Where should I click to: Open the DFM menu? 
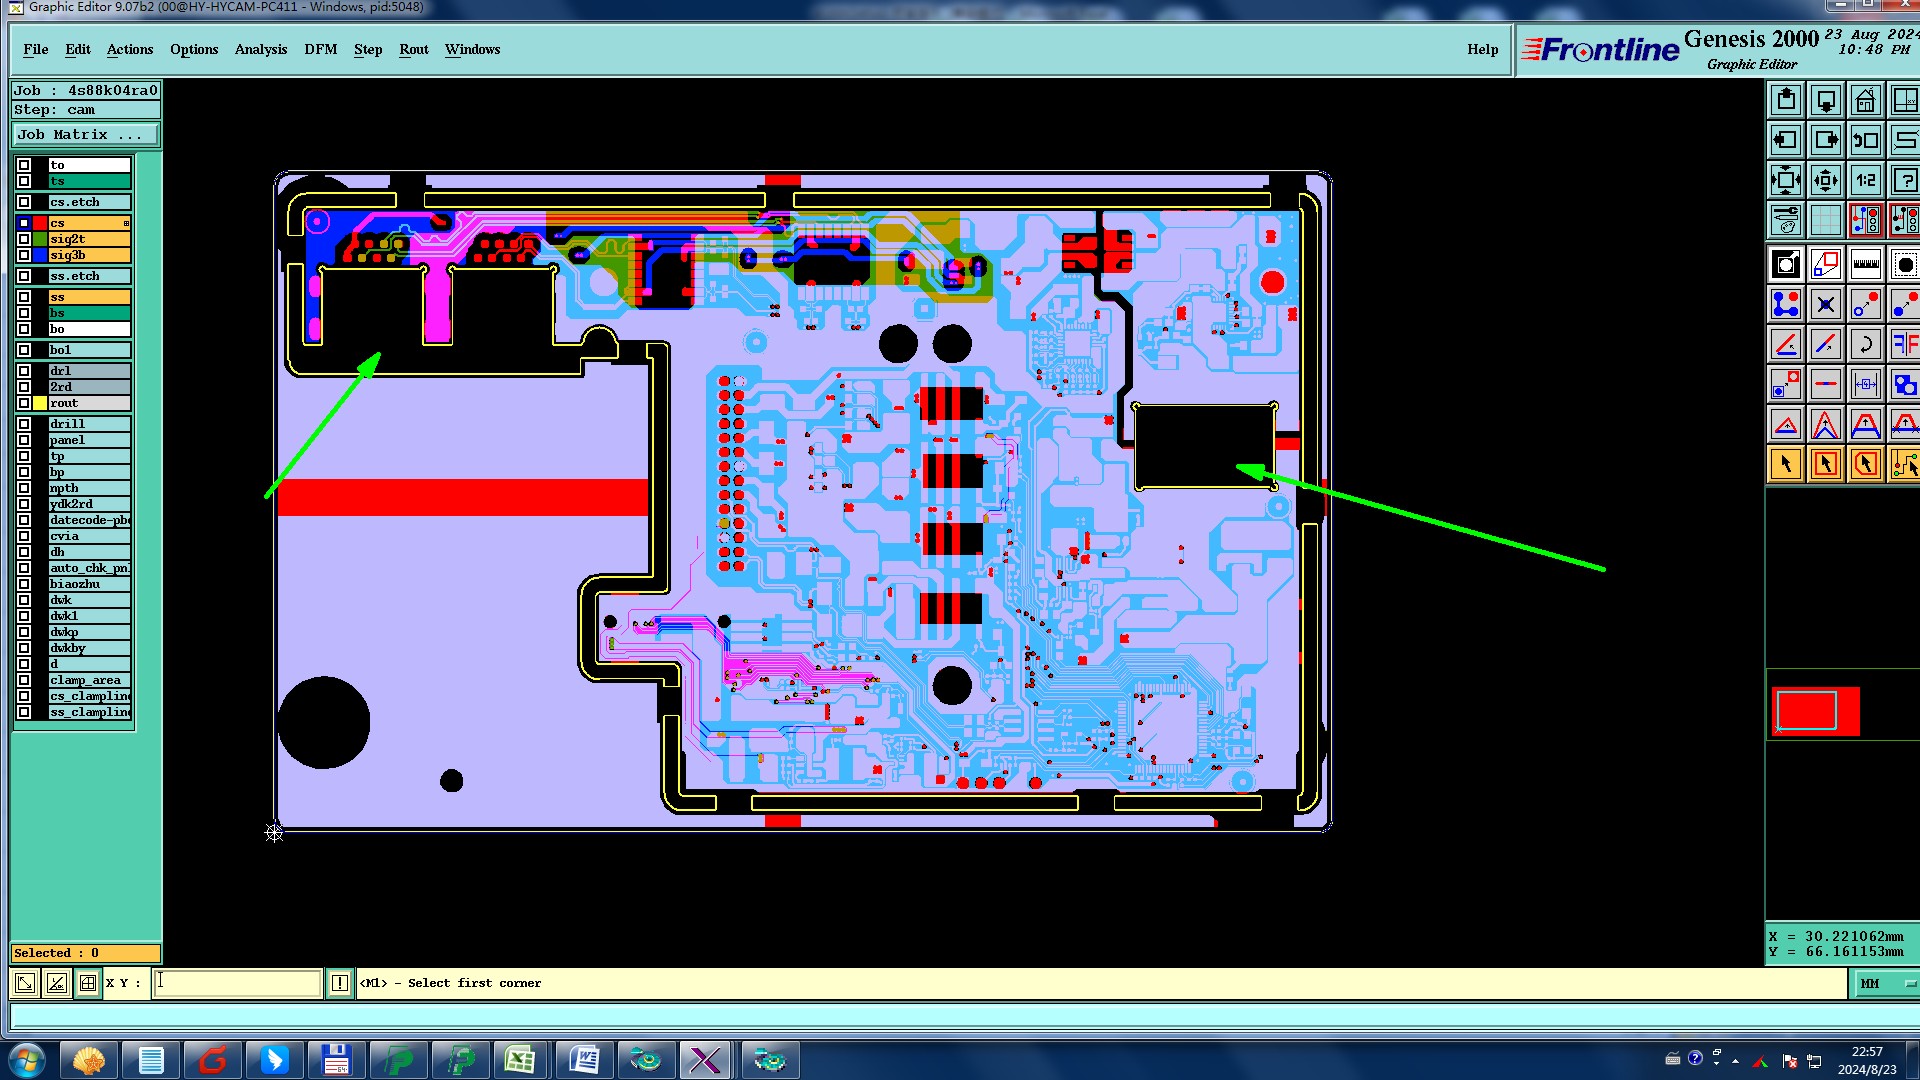click(320, 49)
